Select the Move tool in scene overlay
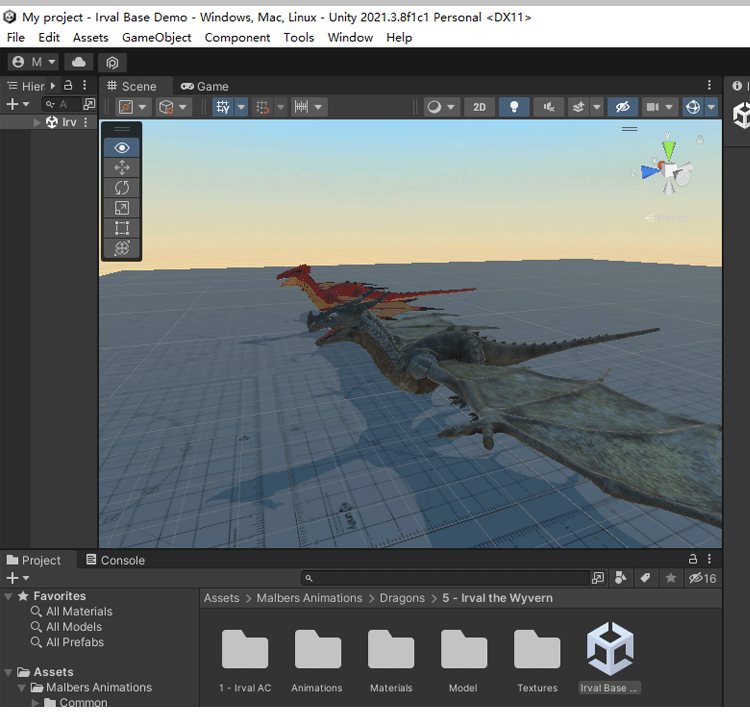750x720 pixels. (x=122, y=168)
